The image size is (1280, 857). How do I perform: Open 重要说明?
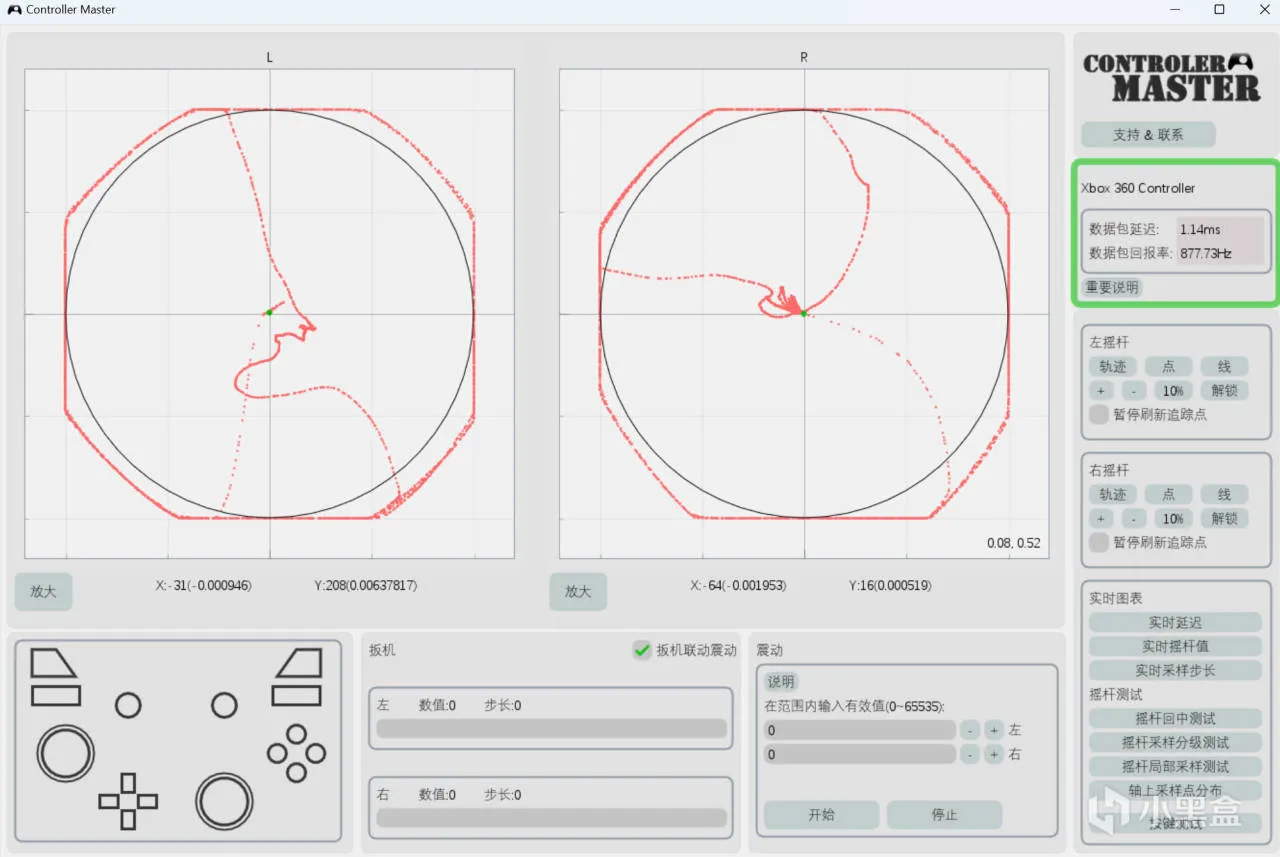pos(1112,287)
